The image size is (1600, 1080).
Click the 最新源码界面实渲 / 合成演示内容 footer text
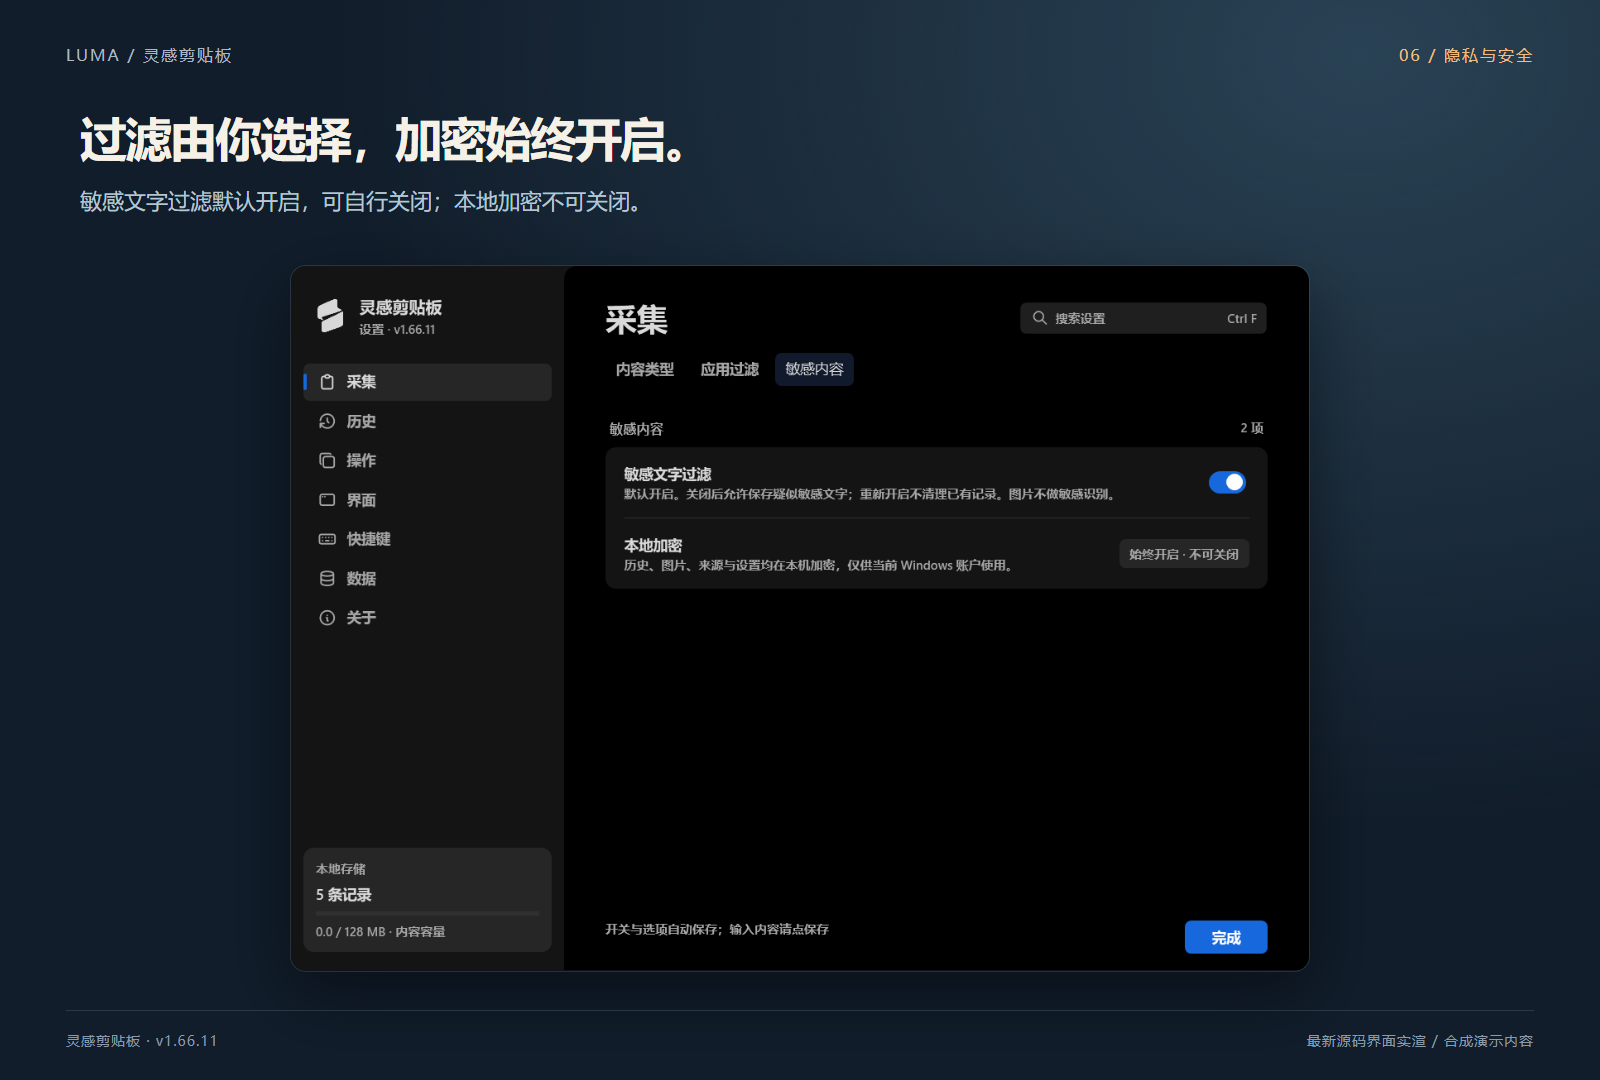1420,1041
